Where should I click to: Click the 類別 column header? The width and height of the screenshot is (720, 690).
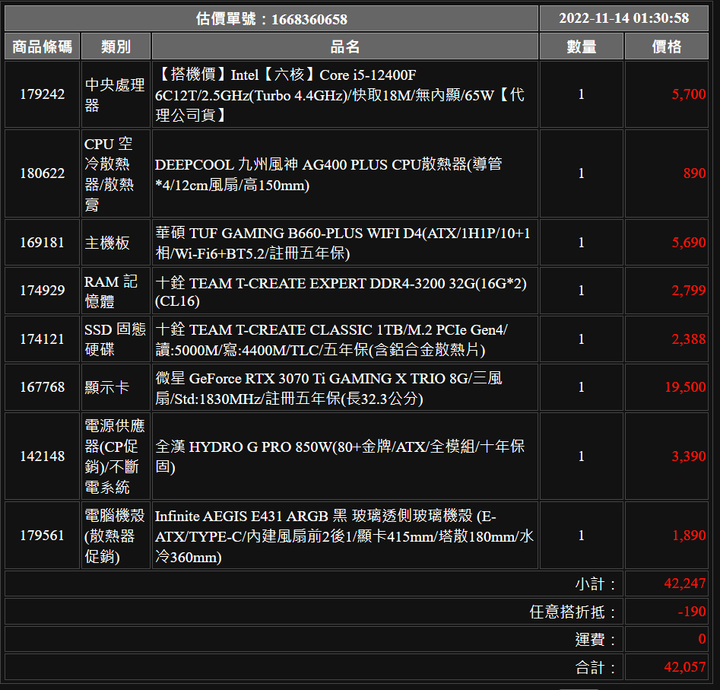(x=116, y=46)
